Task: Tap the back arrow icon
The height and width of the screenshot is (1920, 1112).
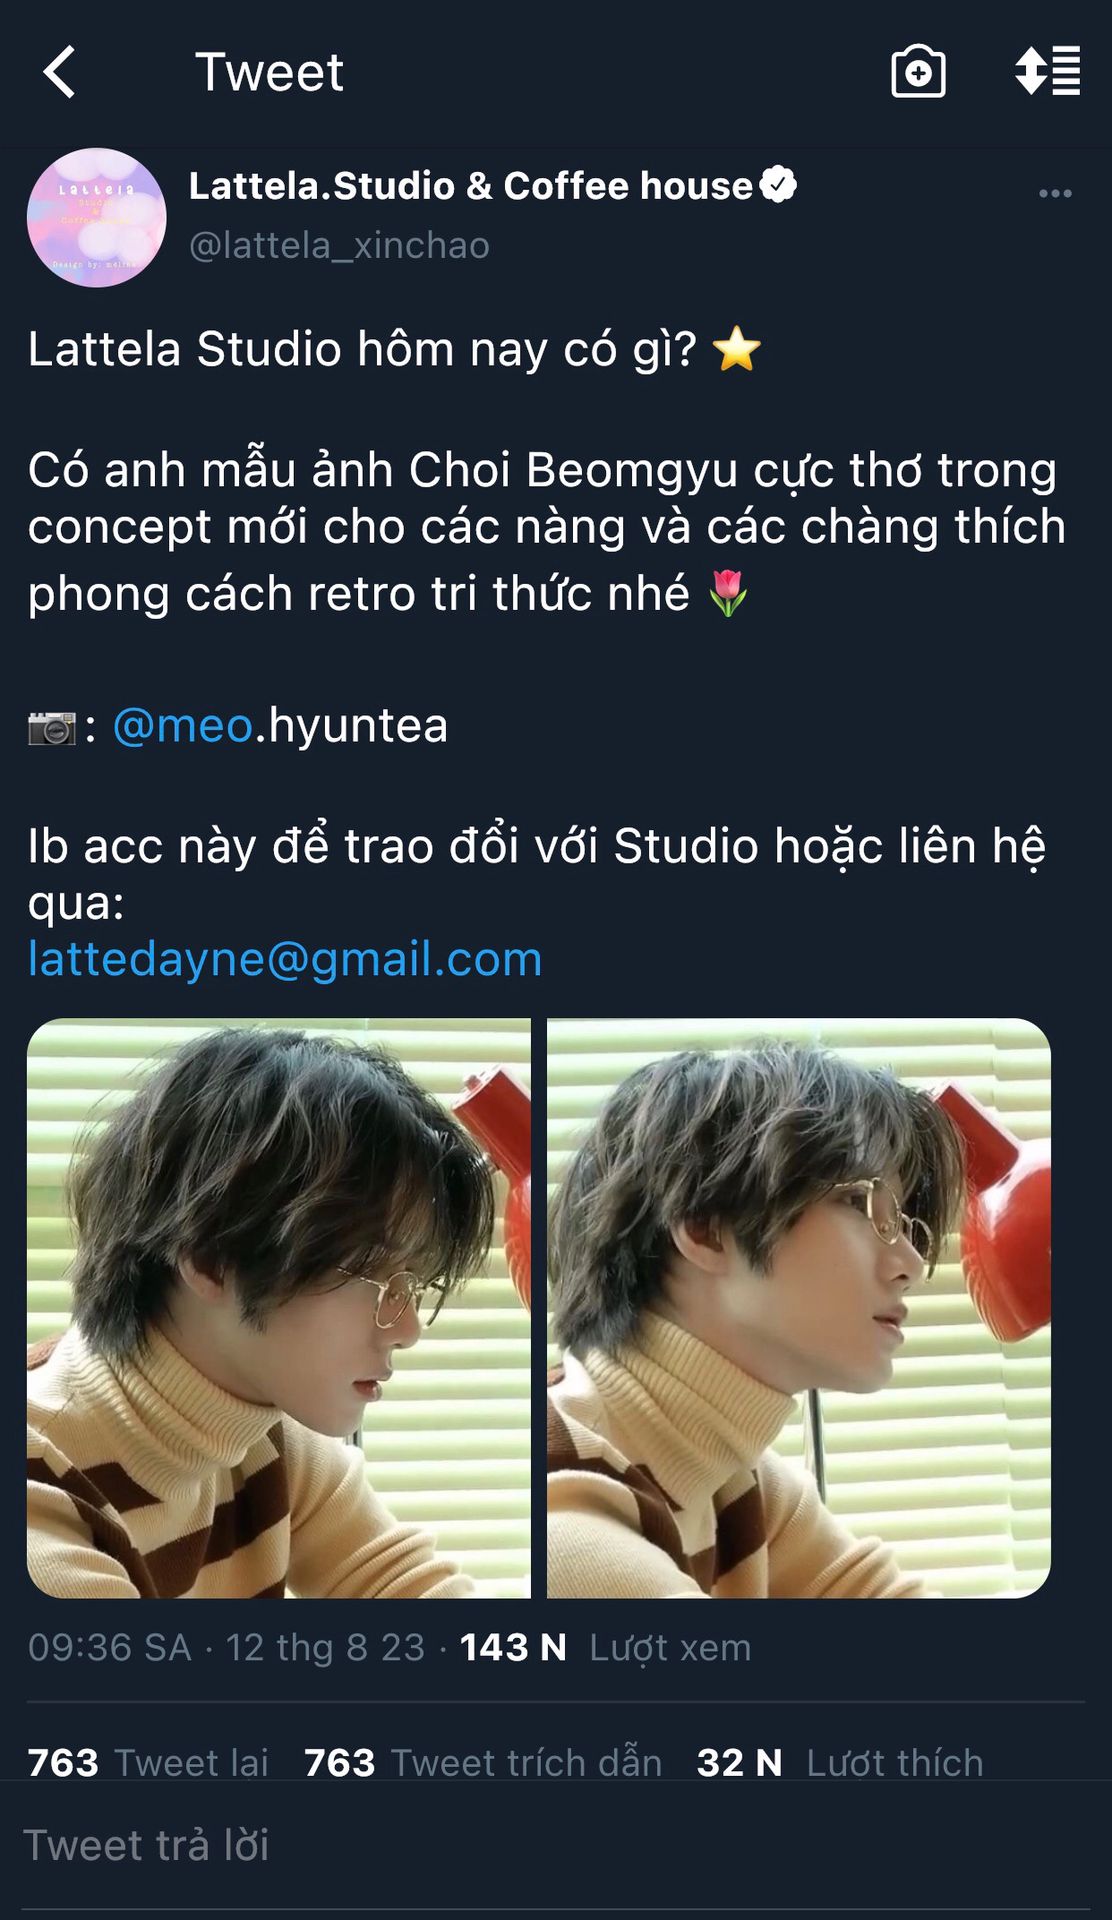Action: [60, 72]
